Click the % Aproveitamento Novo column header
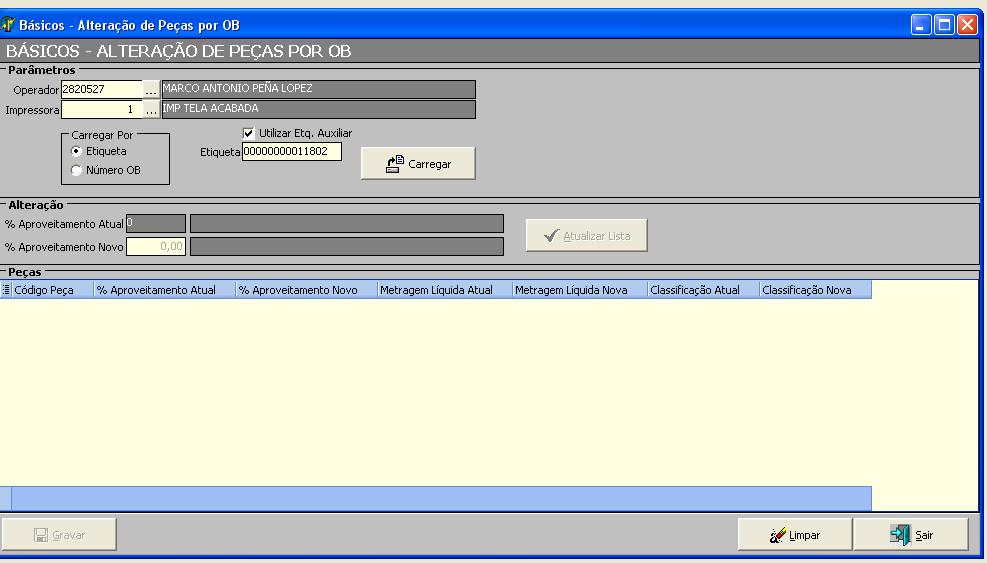987x563 pixels. 305,290
